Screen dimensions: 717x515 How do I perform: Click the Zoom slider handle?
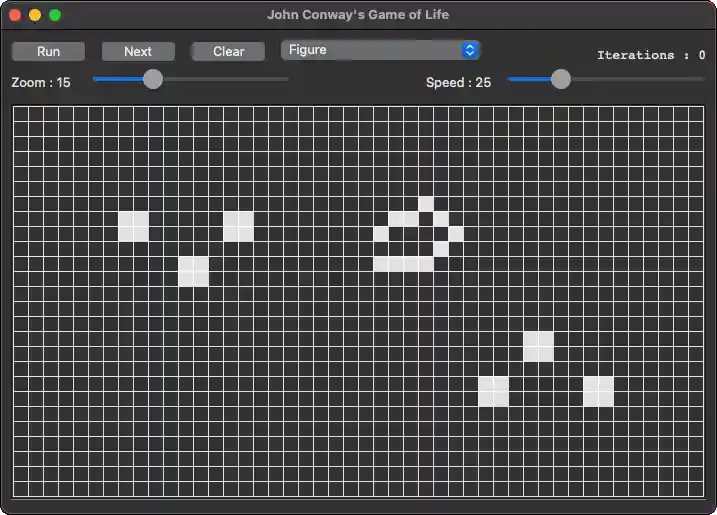(153, 79)
